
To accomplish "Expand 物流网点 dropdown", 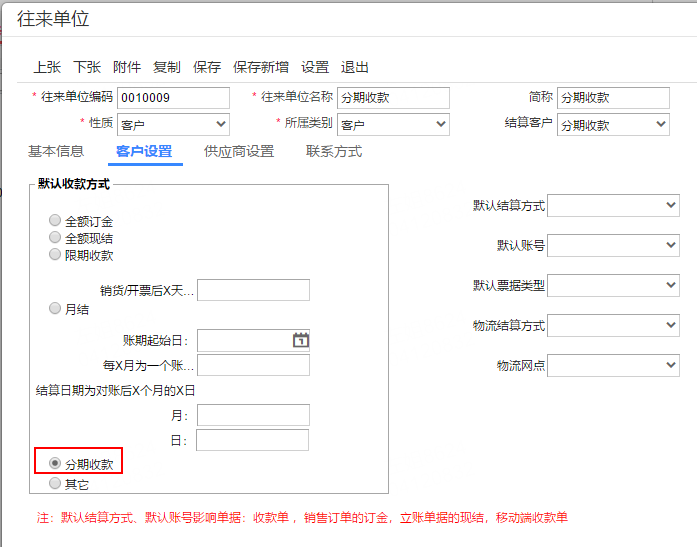I will click(x=613, y=365).
